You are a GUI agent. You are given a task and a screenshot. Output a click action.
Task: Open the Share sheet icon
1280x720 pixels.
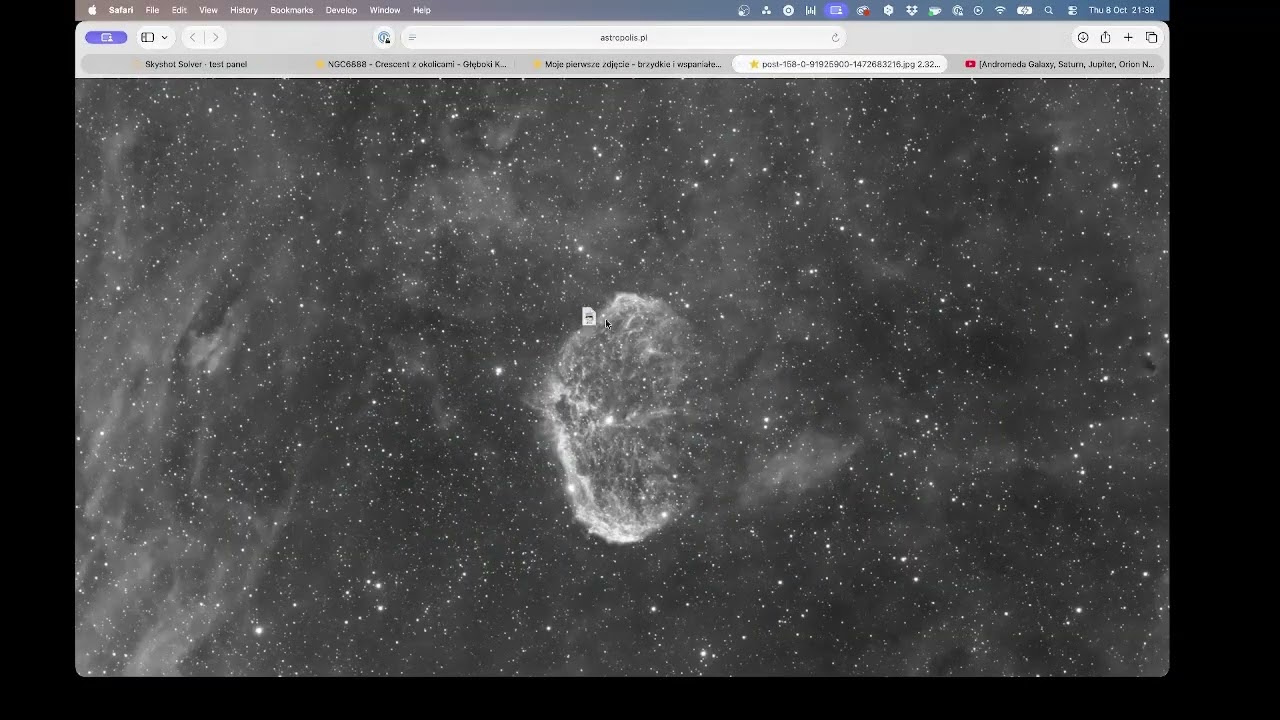[x=1105, y=37]
